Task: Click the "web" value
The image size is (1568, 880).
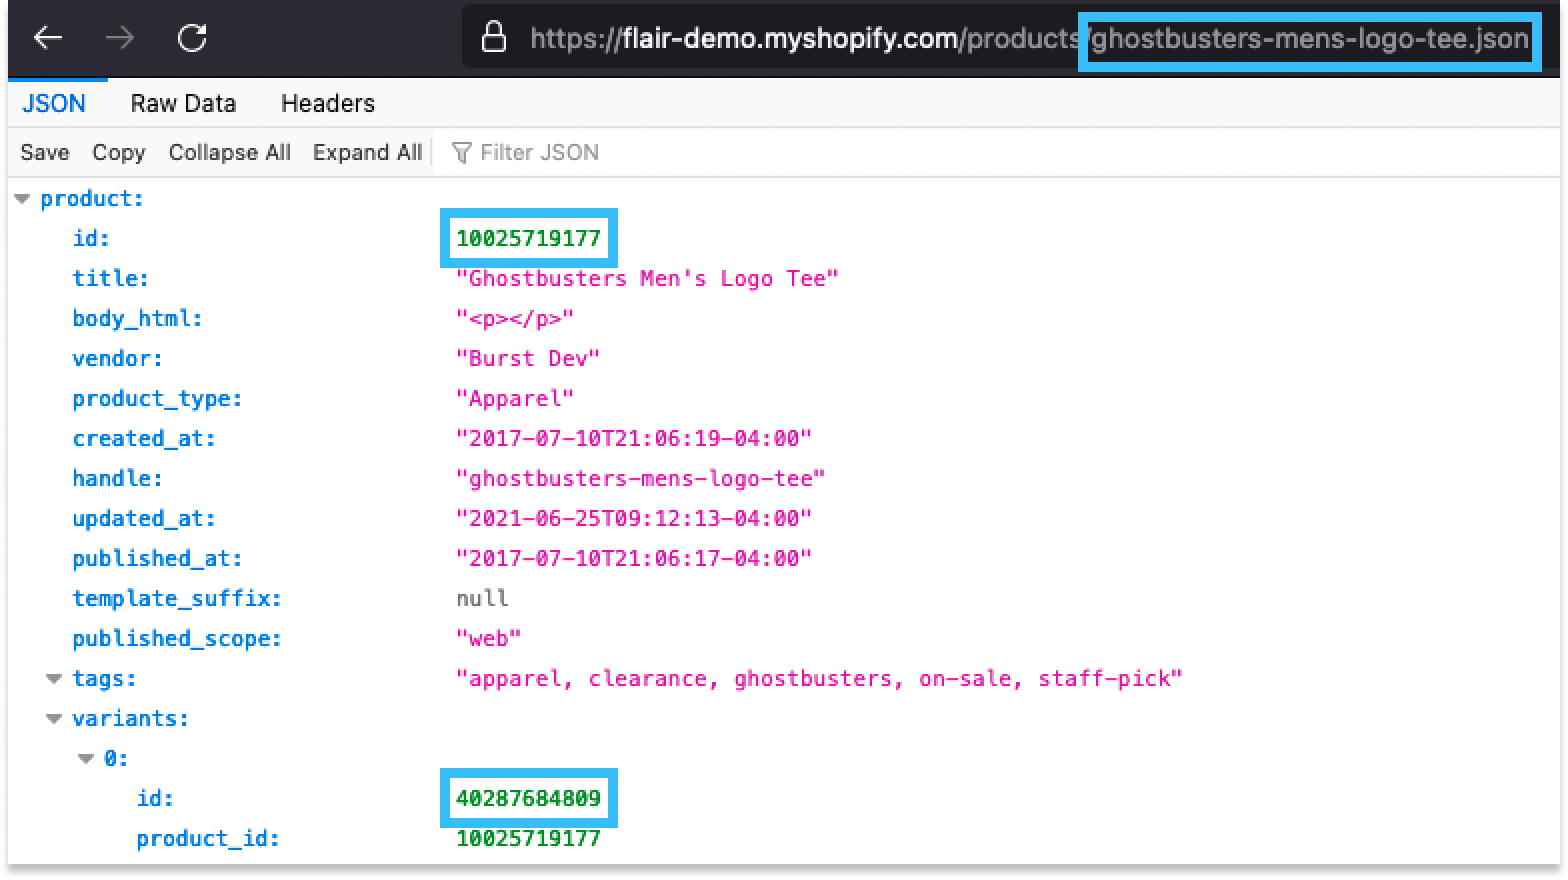Action: (x=489, y=638)
